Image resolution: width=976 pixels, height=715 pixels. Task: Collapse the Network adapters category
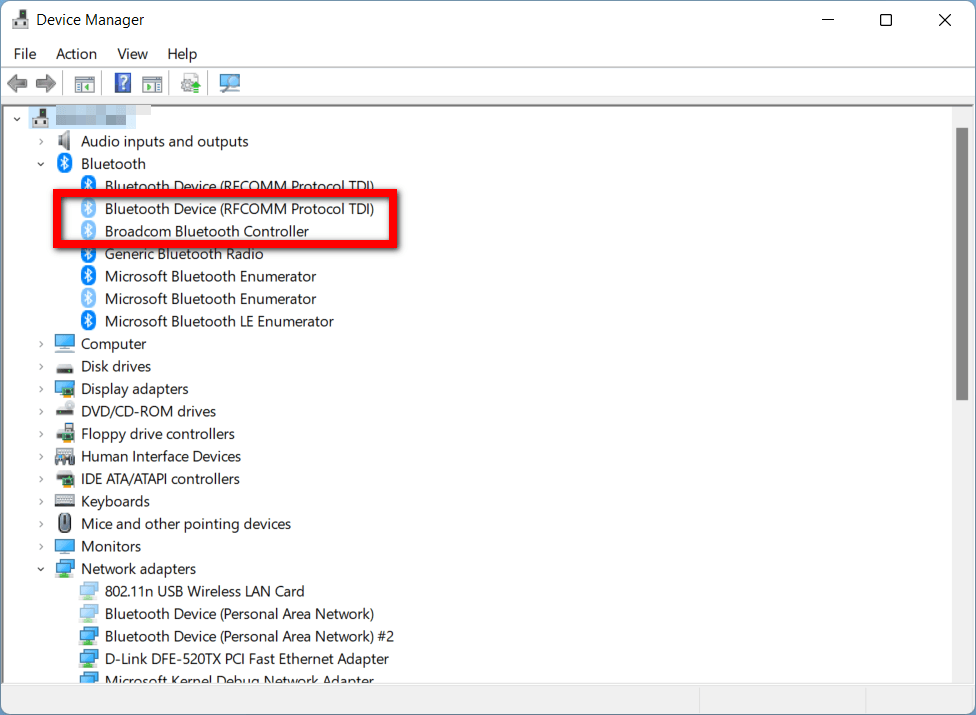pos(41,569)
